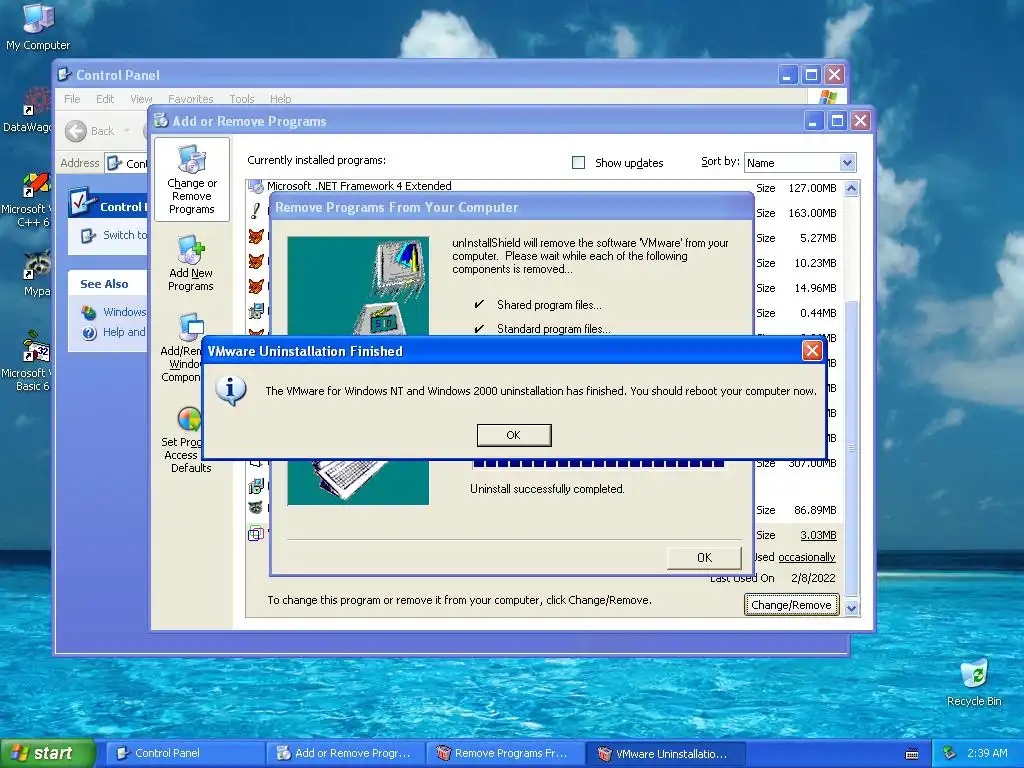
Task: Click the program icon beside the 0.44MB row
Action: pyautogui.click(x=256, y=312)
